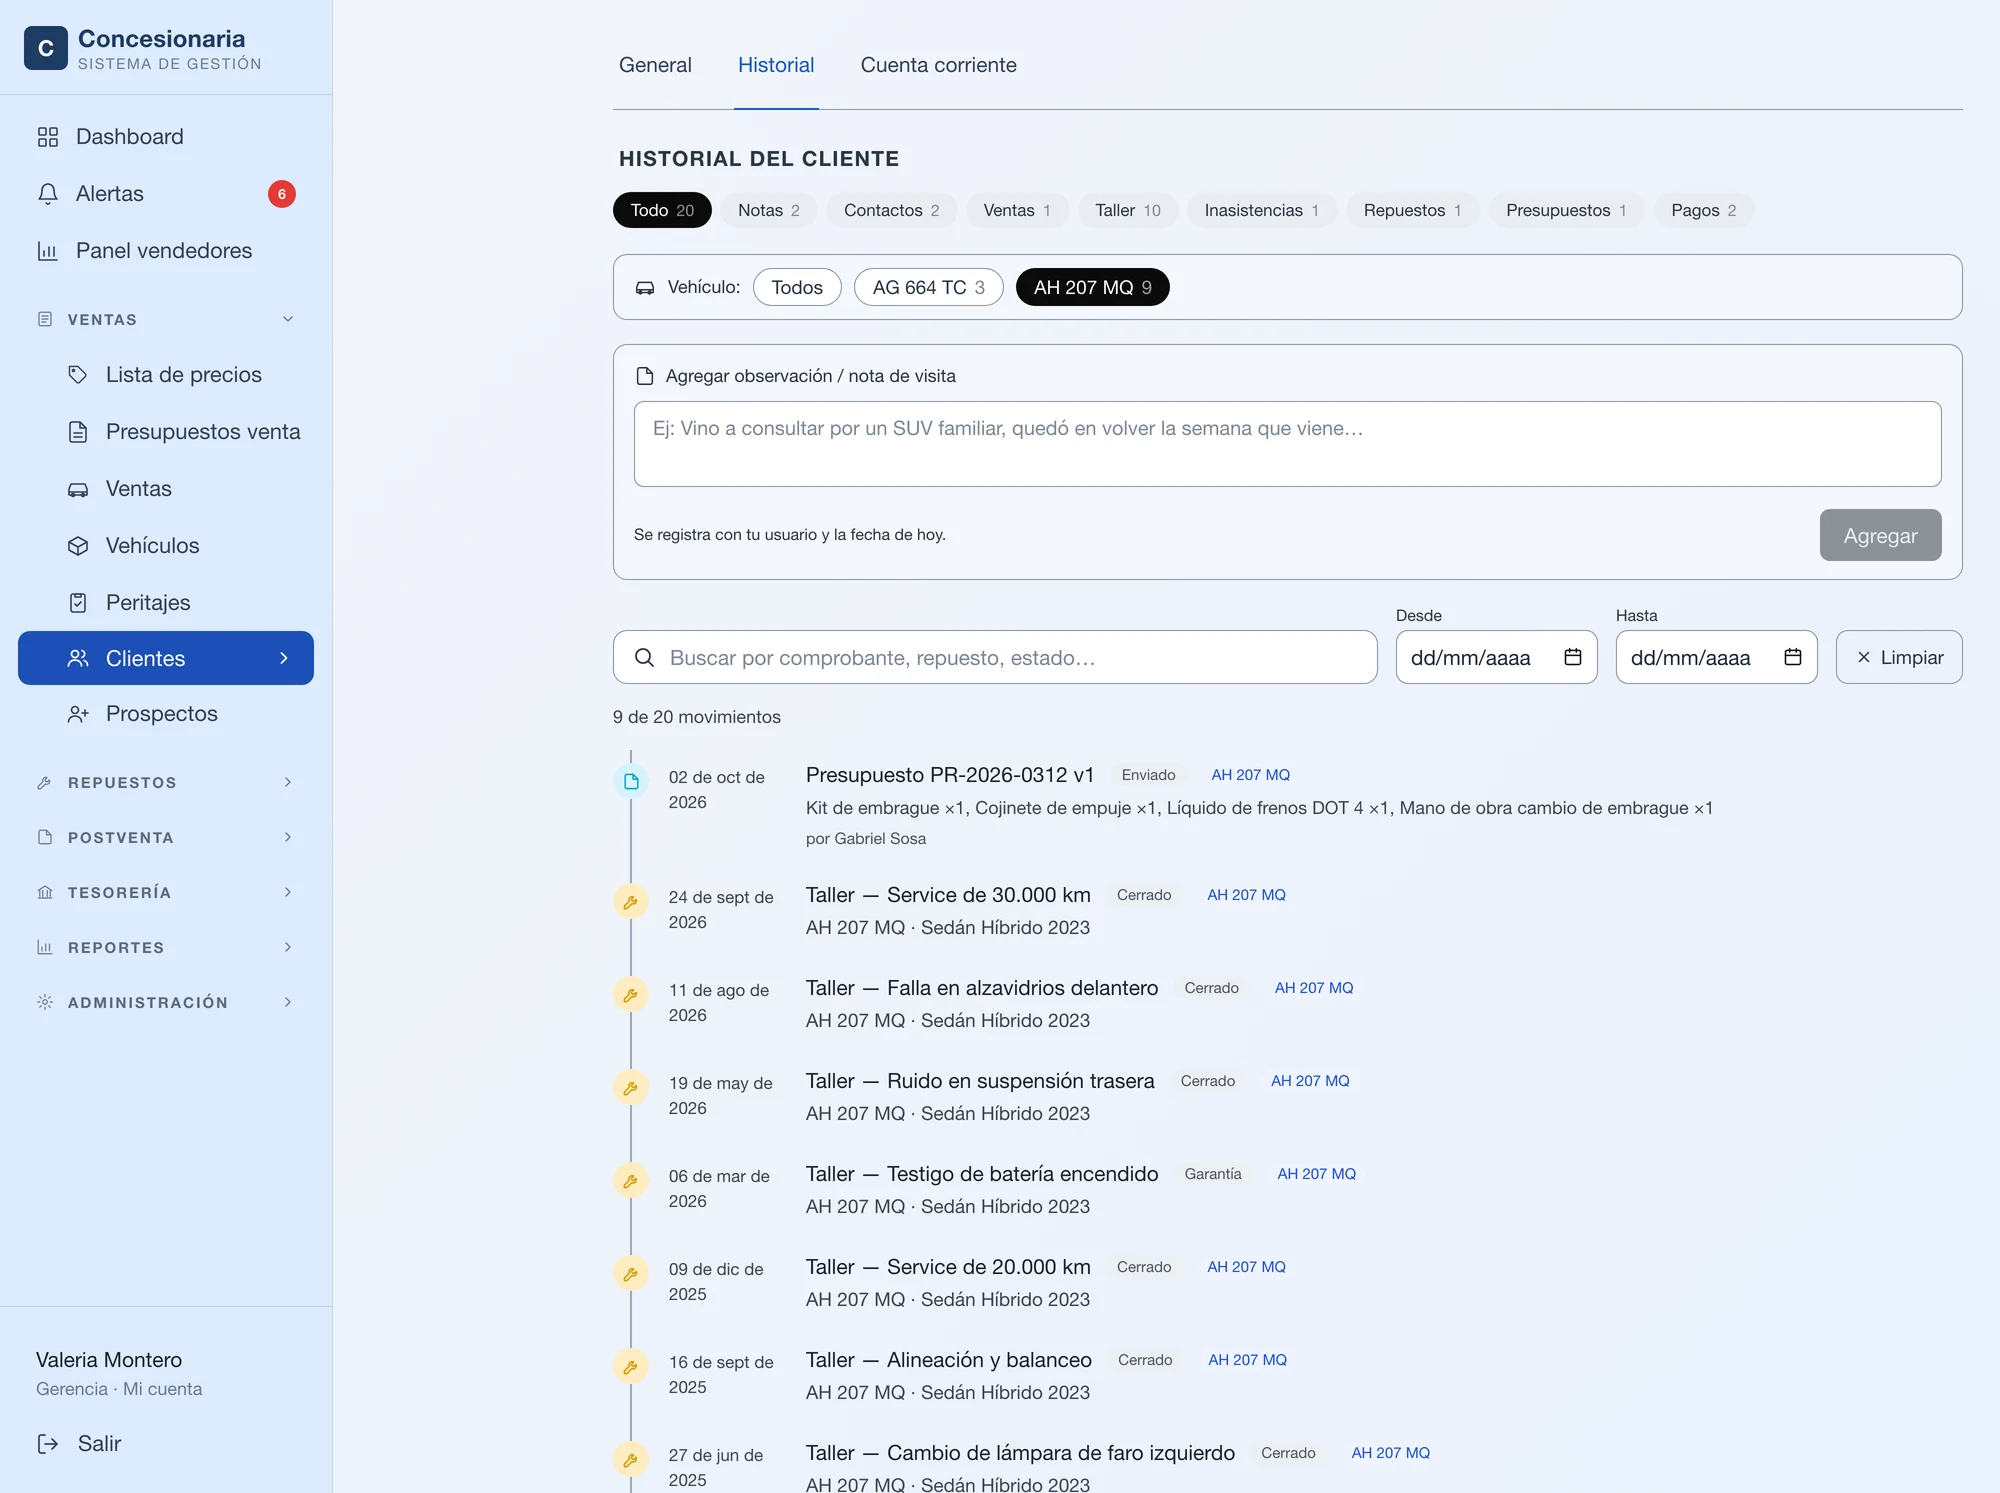Viewport: 2000px width, 1493px height.
Task: Open the Historial tab
Action: 776,65
